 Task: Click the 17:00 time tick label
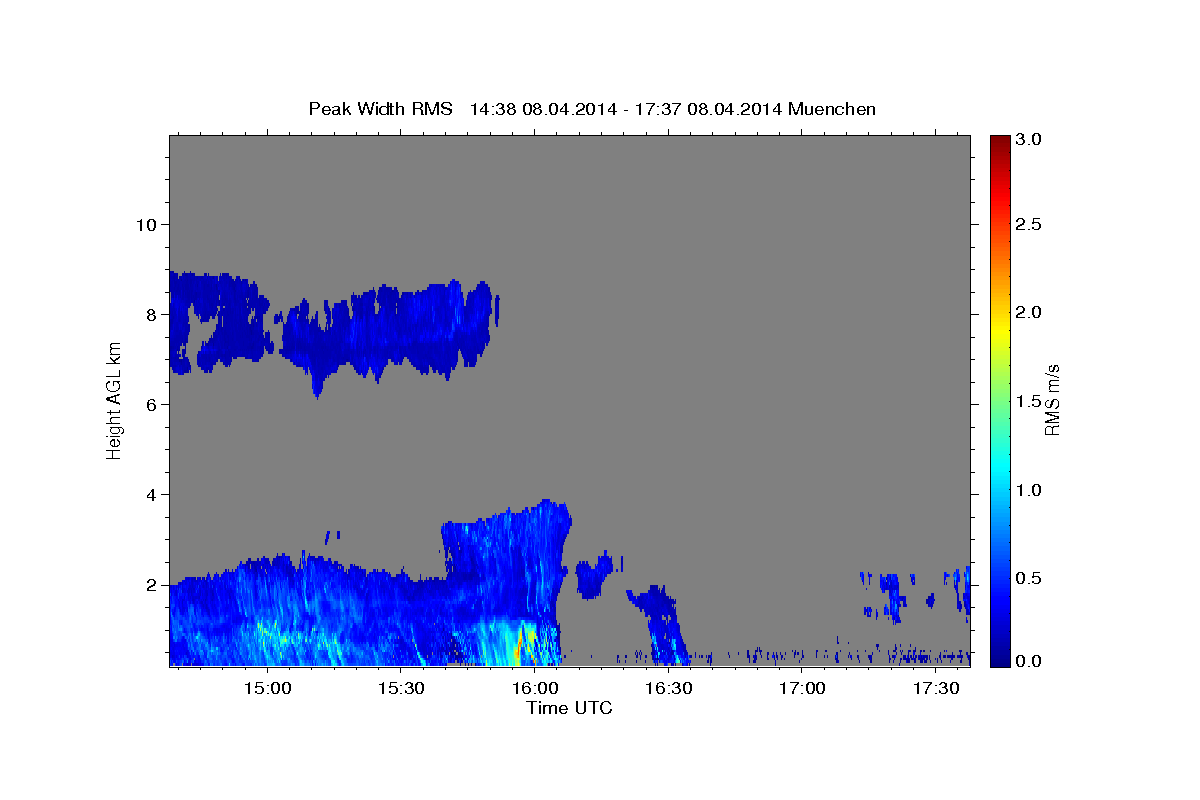point(802,688)
